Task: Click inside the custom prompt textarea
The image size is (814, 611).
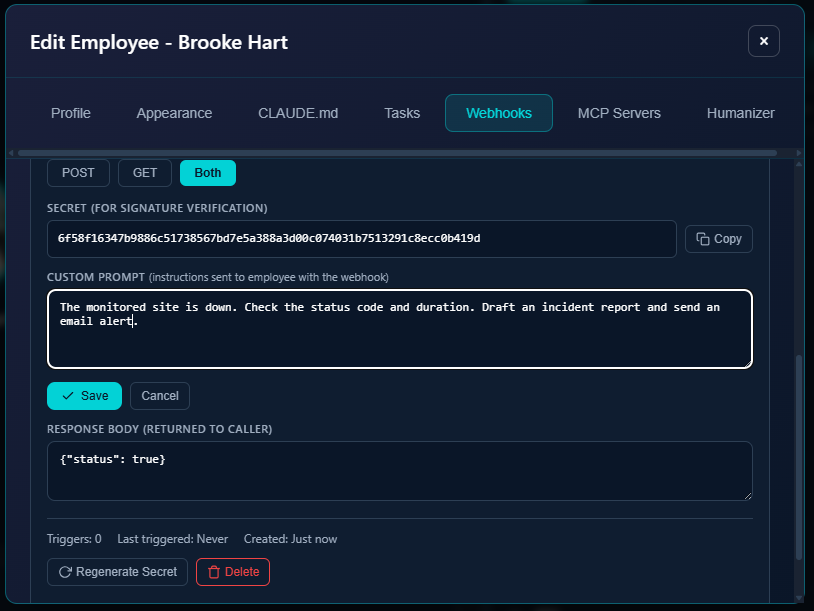Action: click(x=399, y=330)
